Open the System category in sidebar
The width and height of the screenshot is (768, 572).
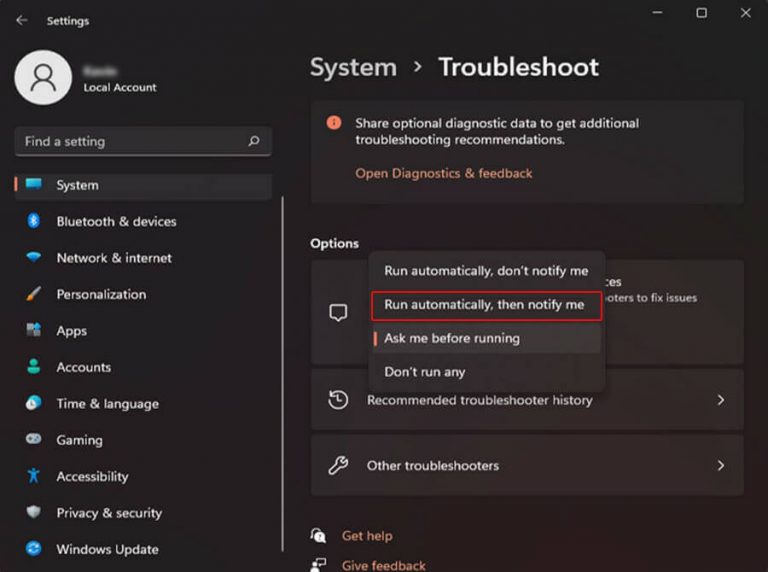tap(143, 186)
